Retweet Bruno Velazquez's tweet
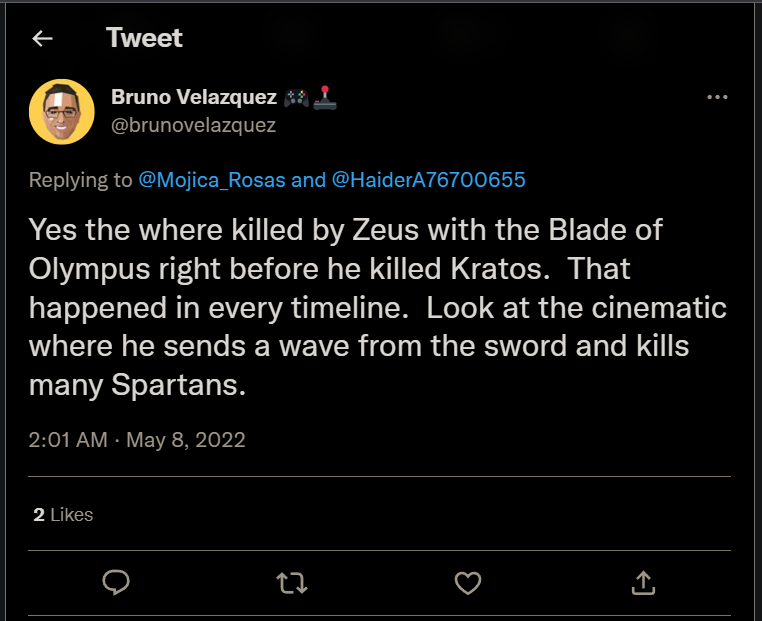Image resolution: width=762 pixels, height=621 pixels. [291, 581]
